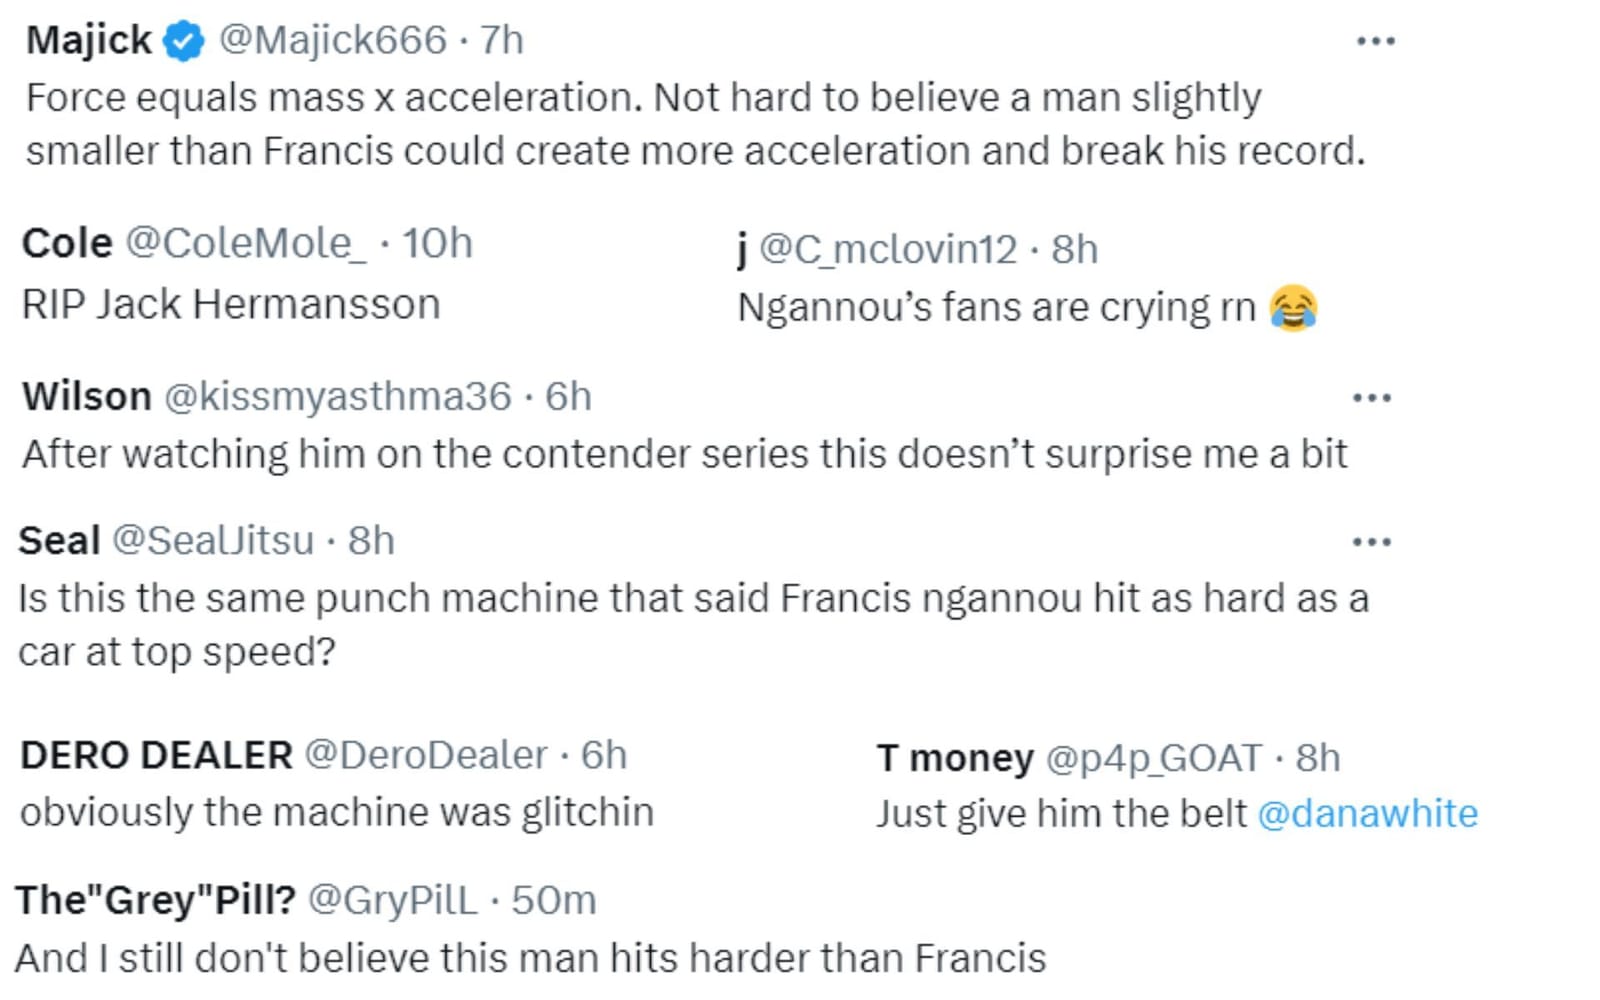Open the @danawhite mention link
The height and width of the screenshot is (1000, 1600).
(1367, 814)
